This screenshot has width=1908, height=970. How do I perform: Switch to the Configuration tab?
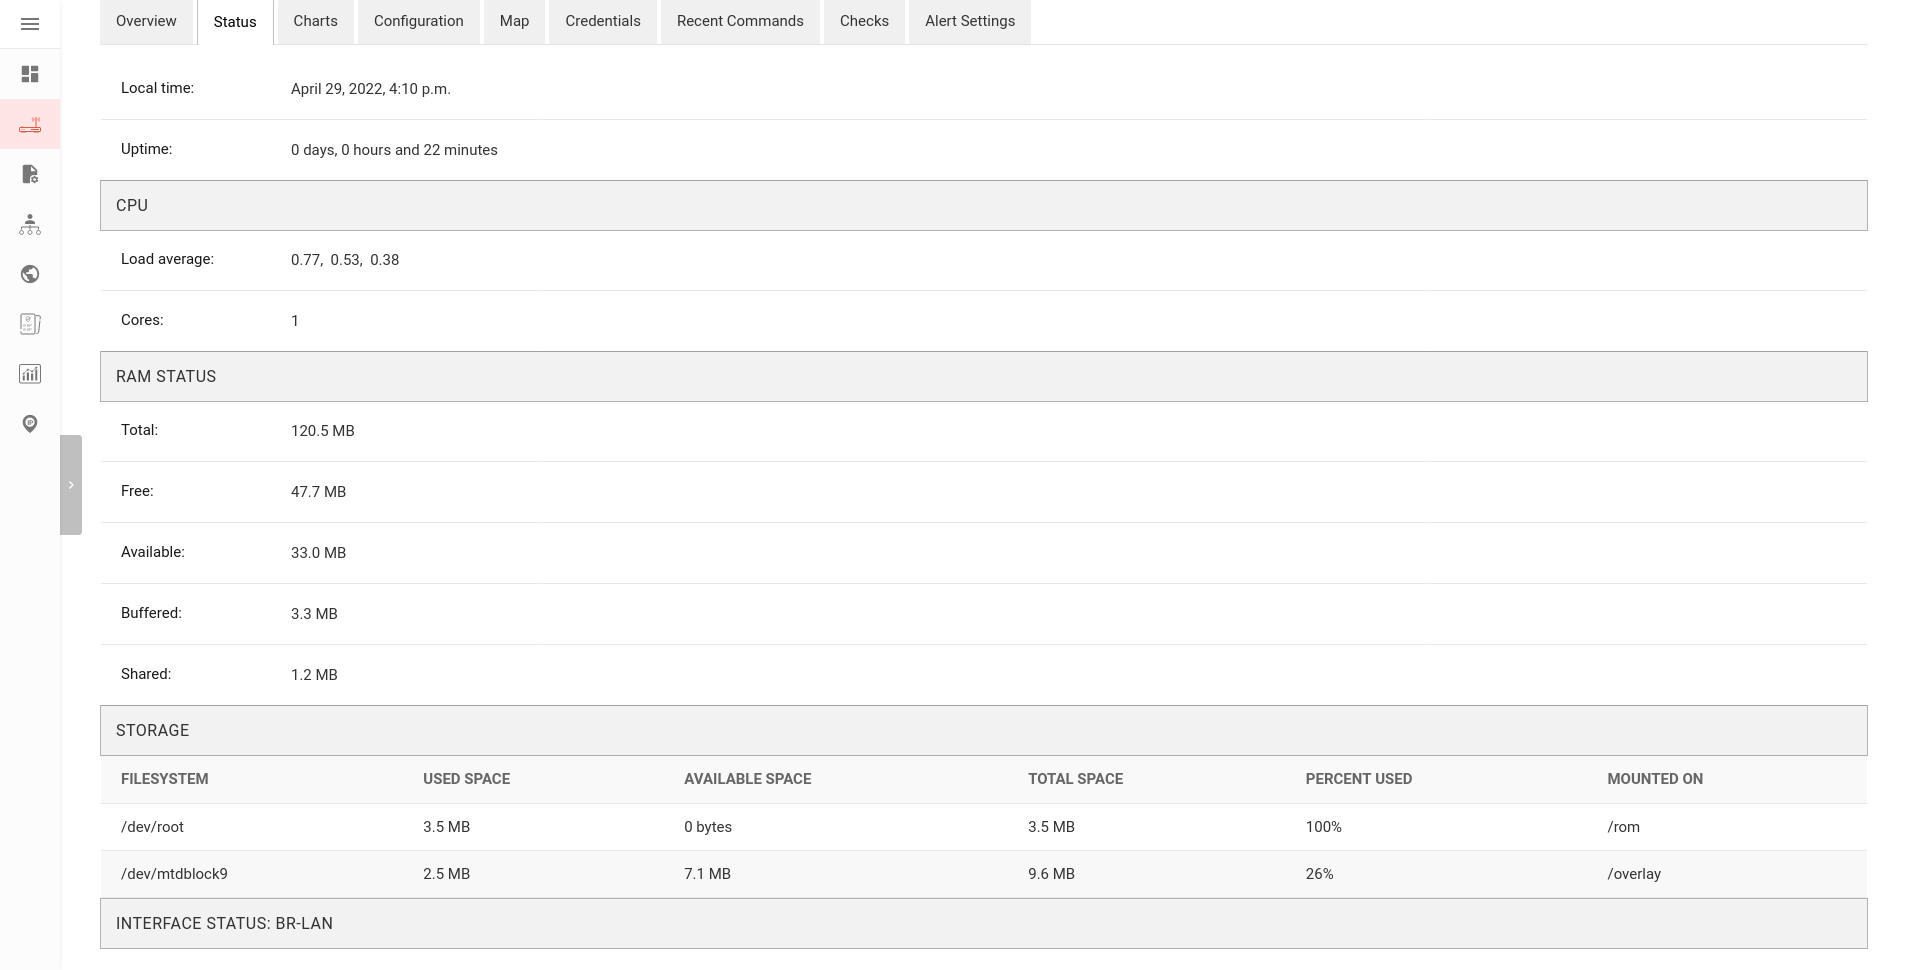418,21
